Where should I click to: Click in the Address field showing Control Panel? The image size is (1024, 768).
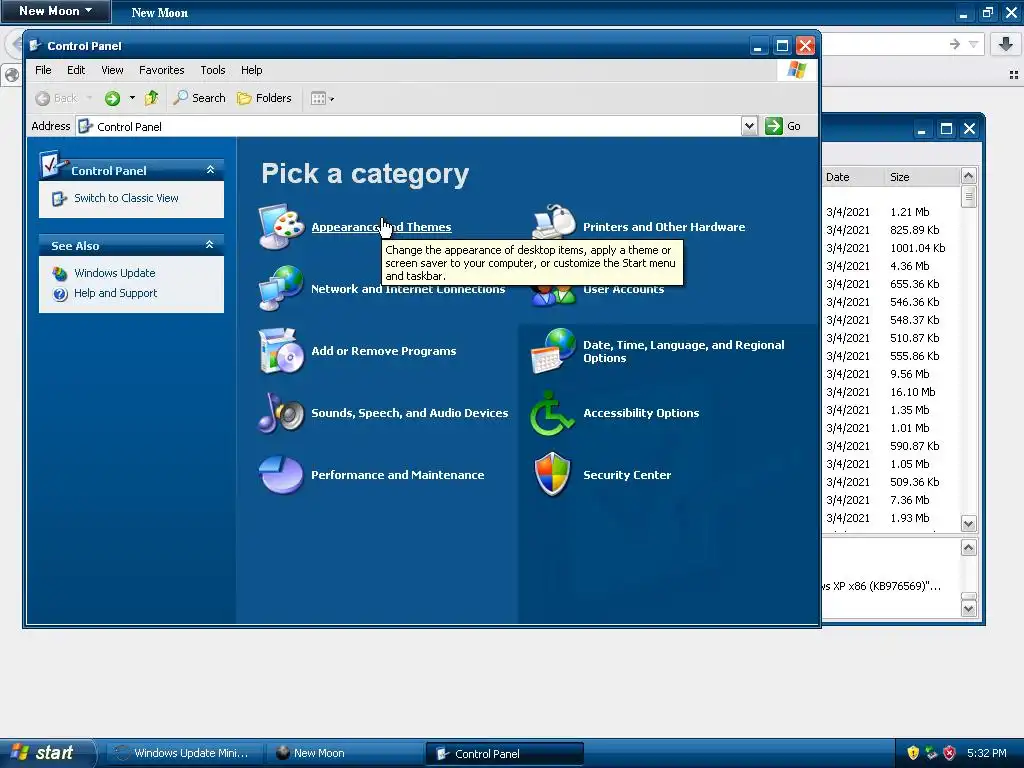point(409,127)
